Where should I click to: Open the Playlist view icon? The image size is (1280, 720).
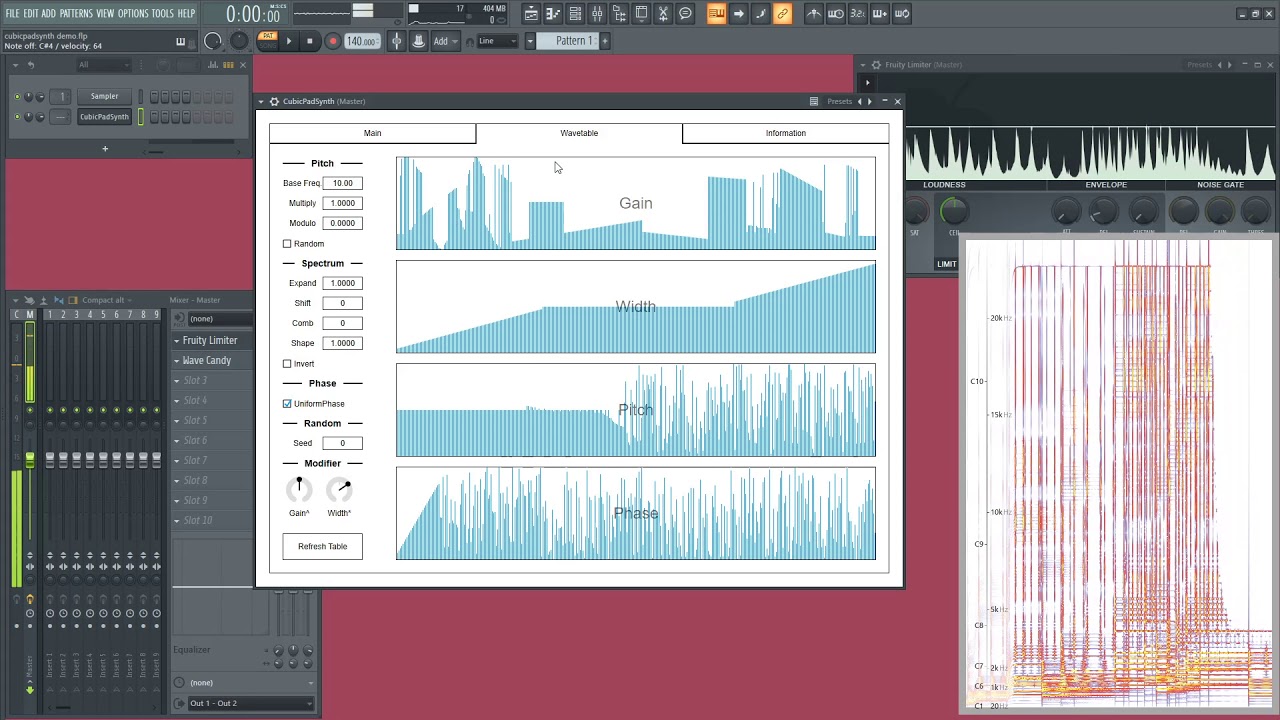point(531,14)
